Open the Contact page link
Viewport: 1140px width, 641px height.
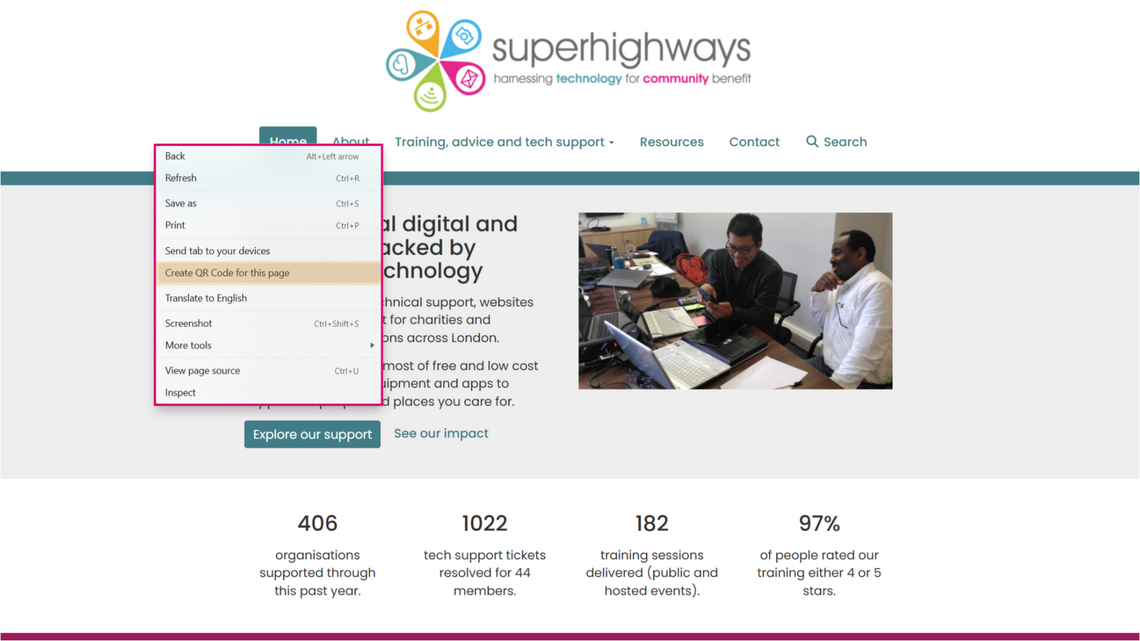click(754, 142)
